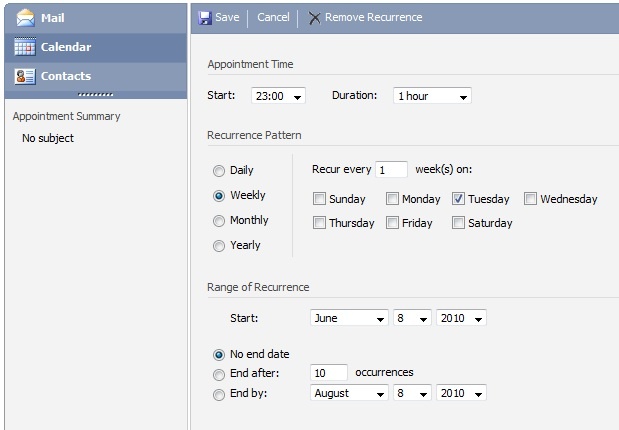Screen dimensions: 619x430
Task: Click the Mail envelope icon
Action: [26, 18]
